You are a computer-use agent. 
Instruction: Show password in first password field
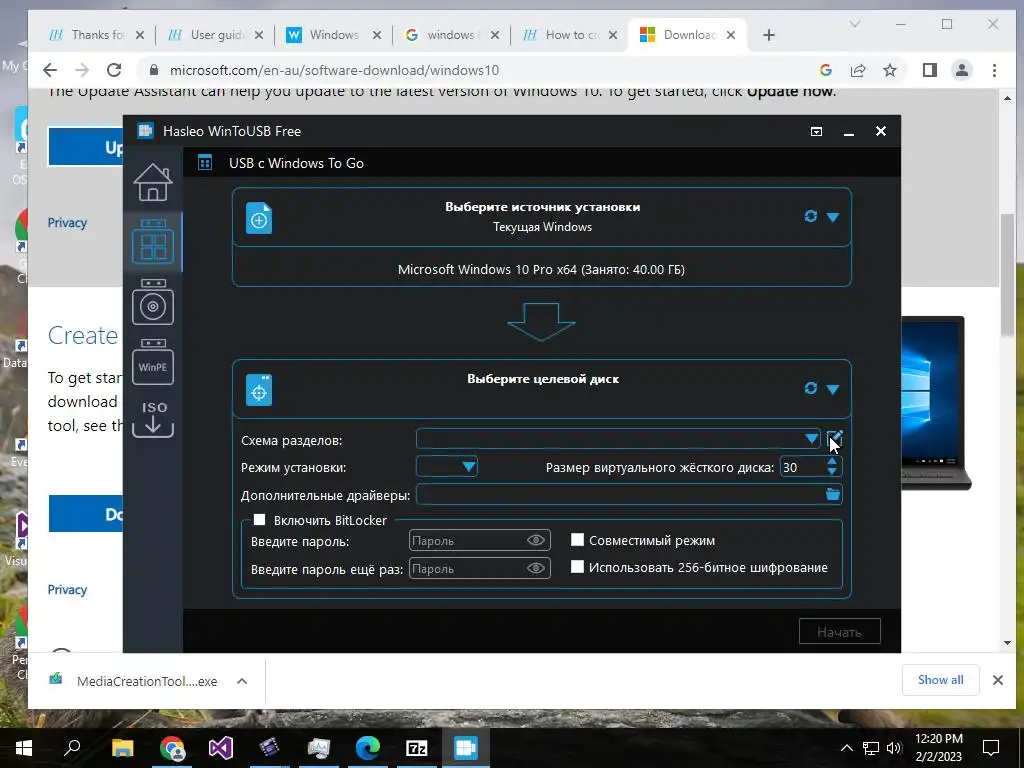pos(536,540)
